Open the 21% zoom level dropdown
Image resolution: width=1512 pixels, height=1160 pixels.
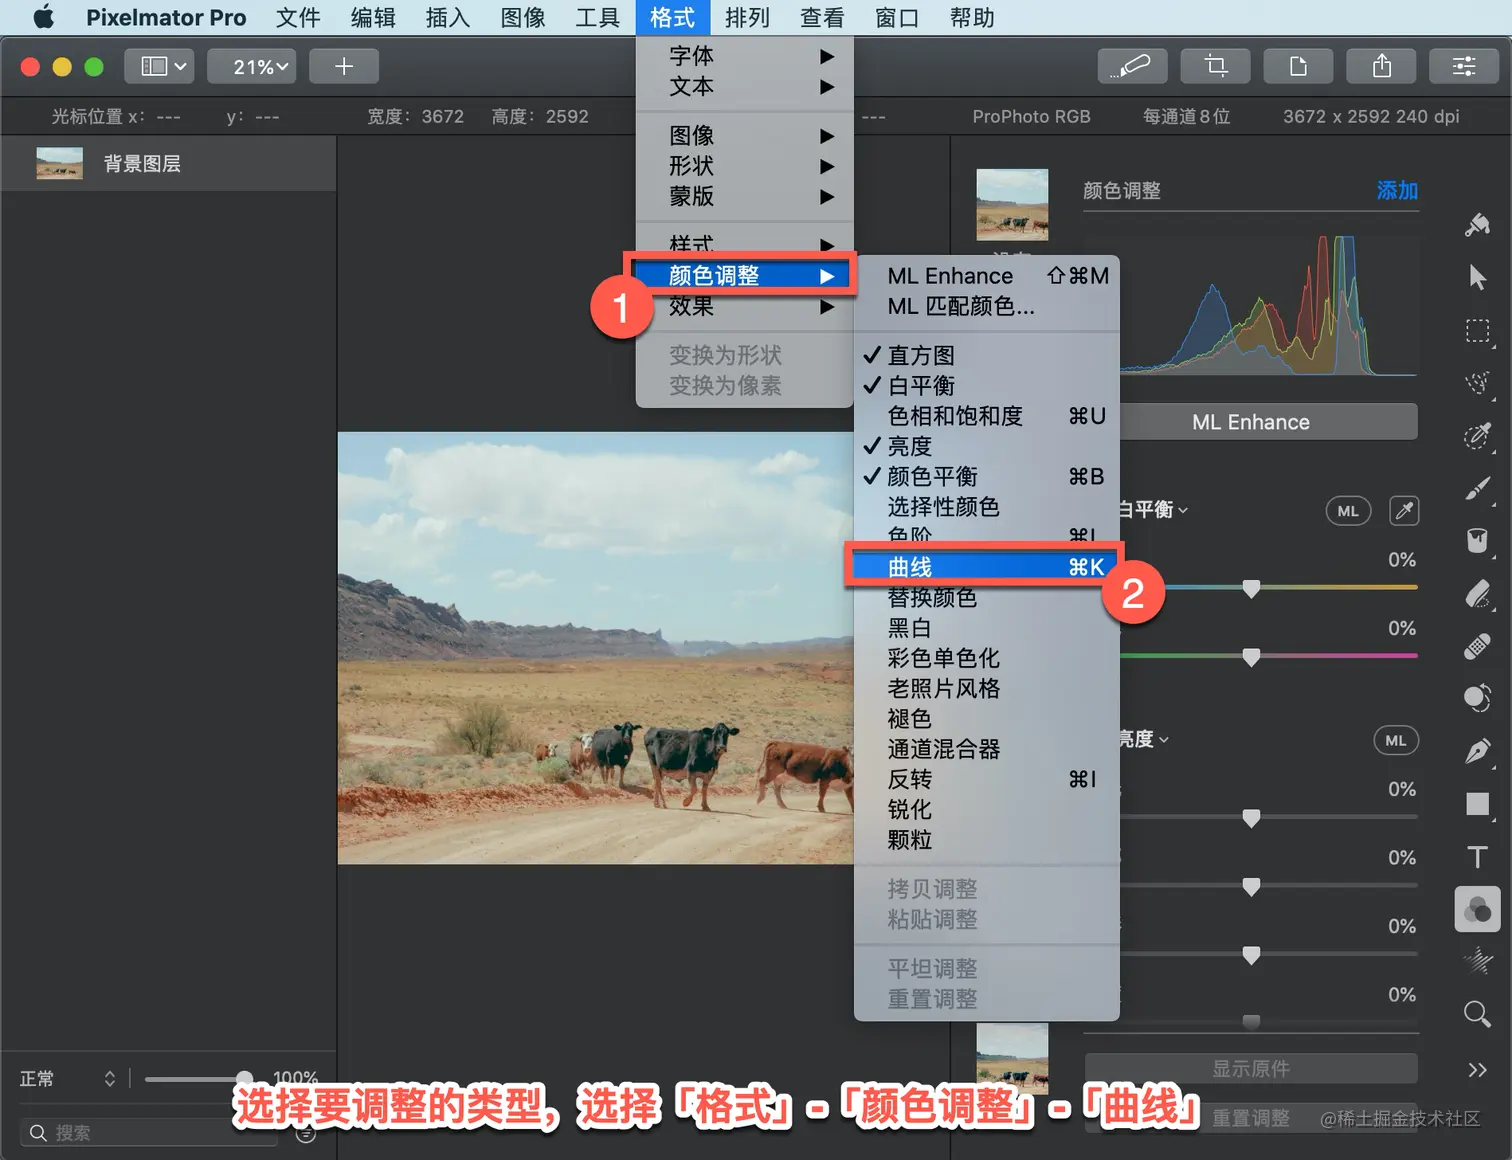click(252, 66)
